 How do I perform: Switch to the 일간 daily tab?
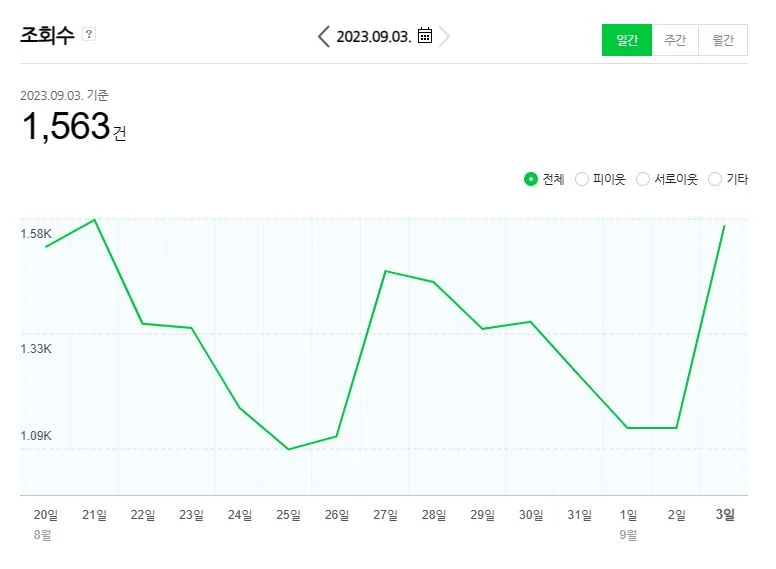pyautogui.click(x=627, y=40)
